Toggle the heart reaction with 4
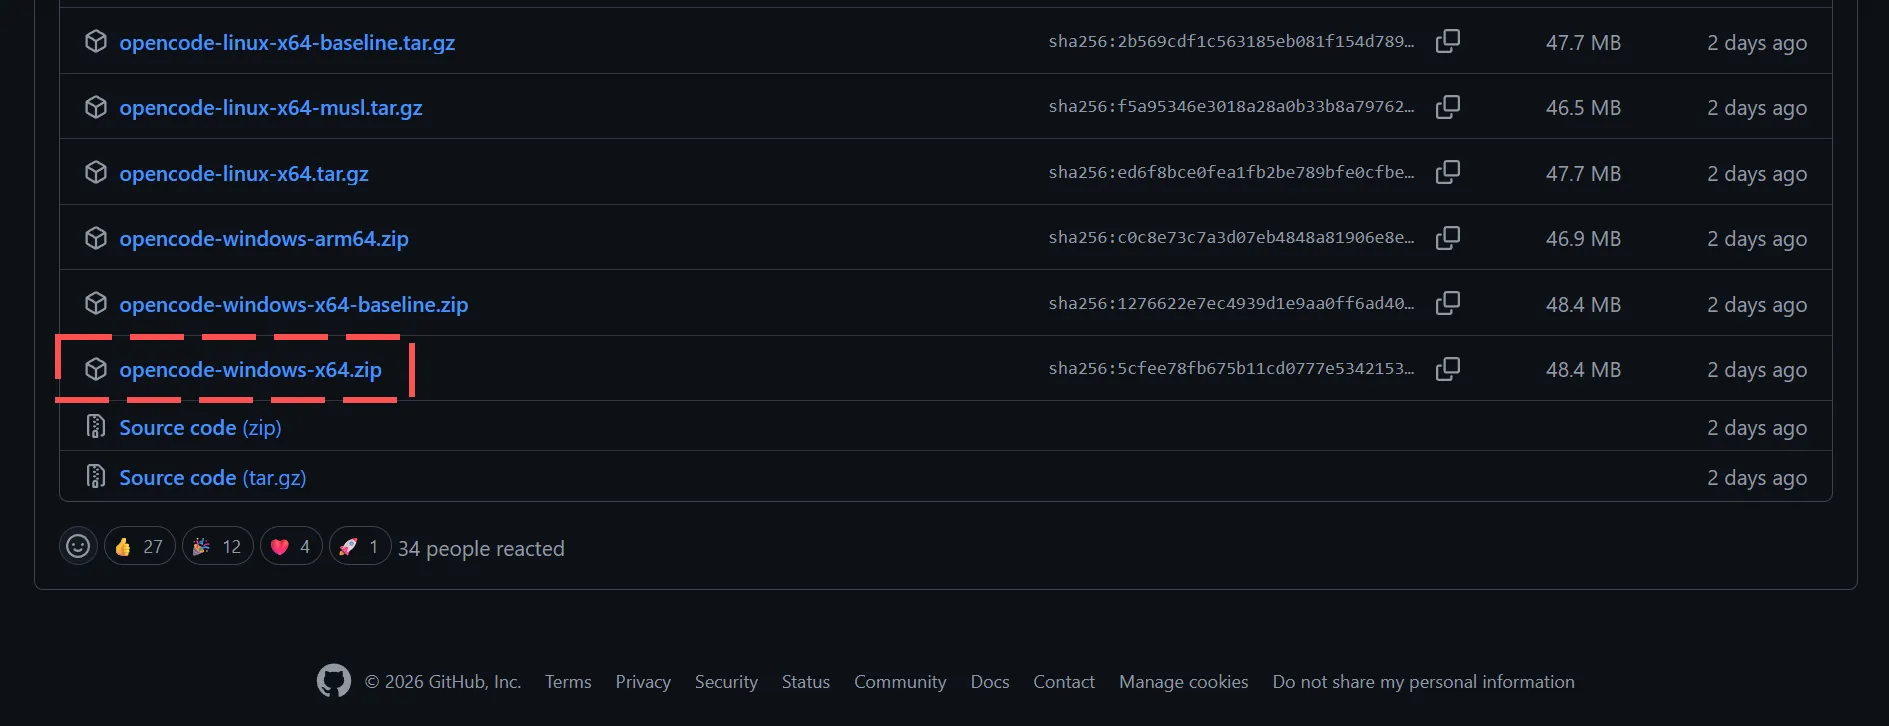1889x726 pixels. click(x=291, y=546)
